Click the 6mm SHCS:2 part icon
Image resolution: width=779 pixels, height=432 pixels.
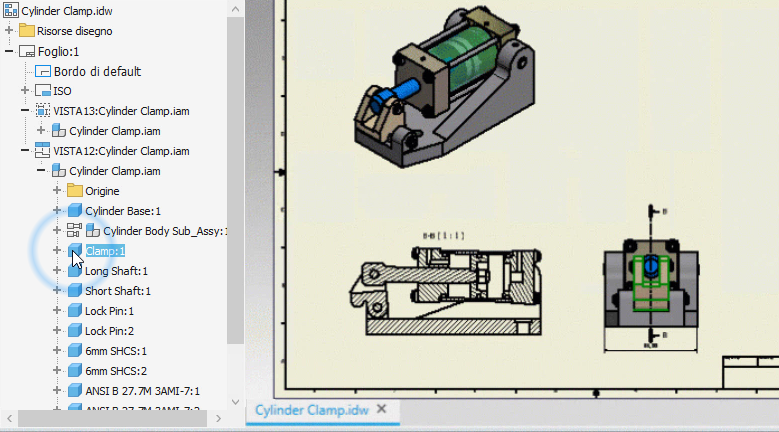tap(75, 370)
